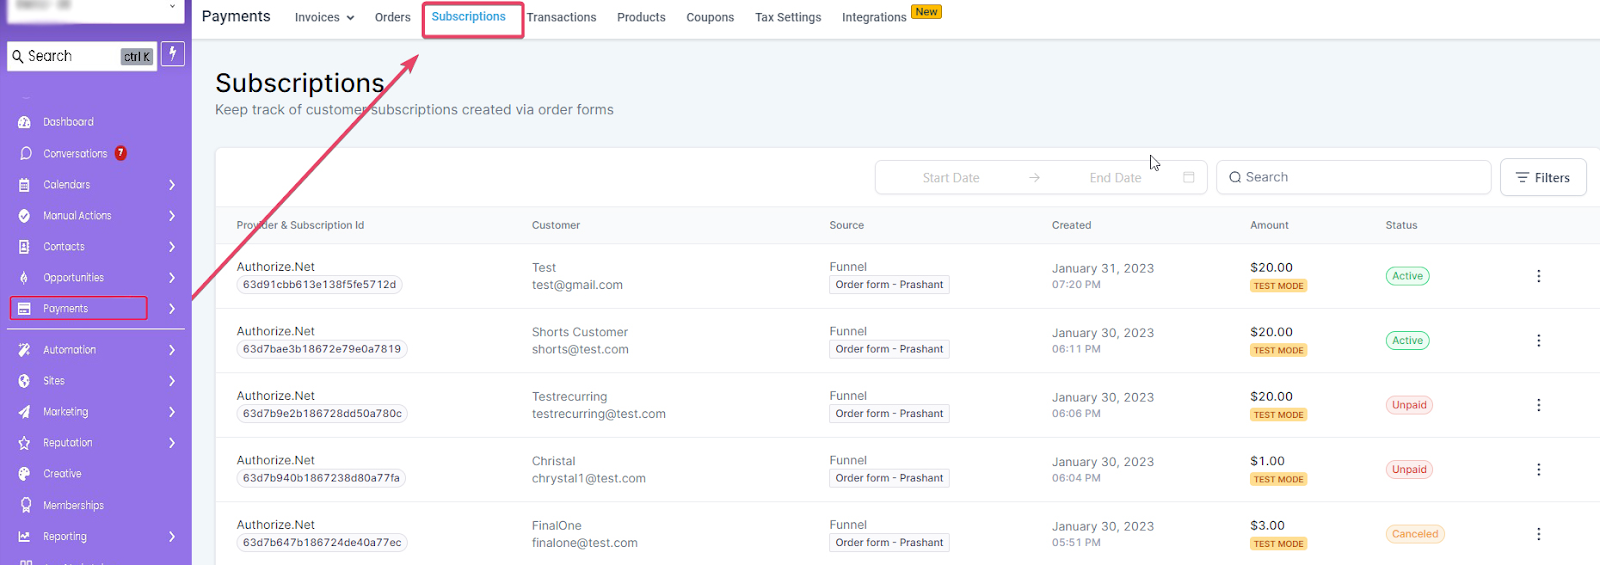The width and height of the screenshot is (1600, 565).
Task: Open the Reporting chart icon
Action: [x=24, y=537]
